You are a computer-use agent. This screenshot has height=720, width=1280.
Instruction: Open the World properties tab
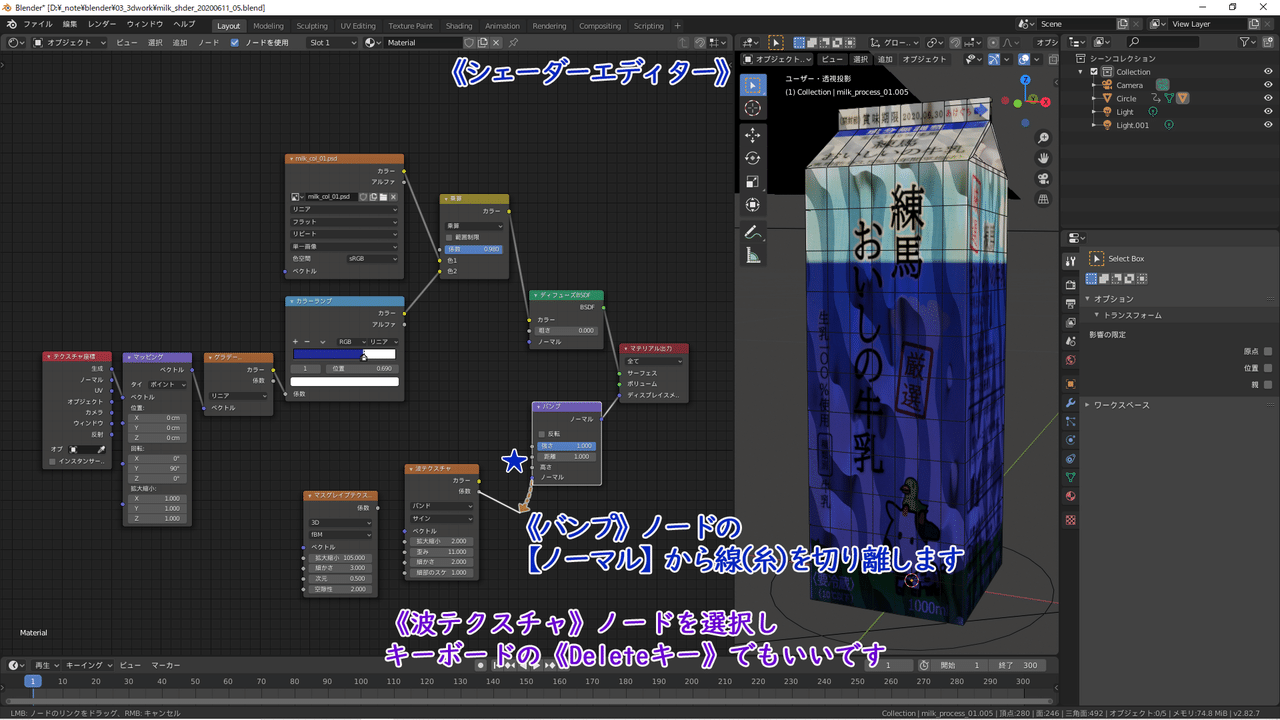coord(1071,361)
